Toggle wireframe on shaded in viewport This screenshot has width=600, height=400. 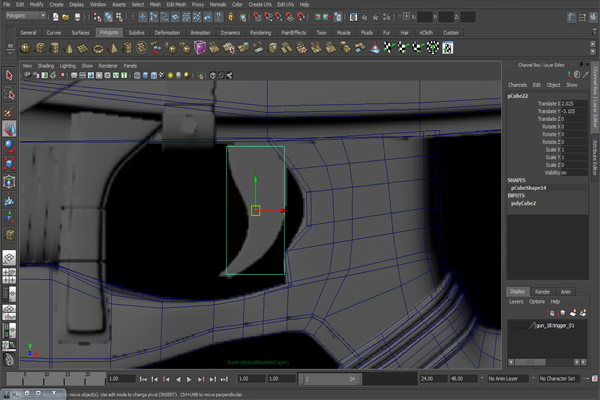154,75
